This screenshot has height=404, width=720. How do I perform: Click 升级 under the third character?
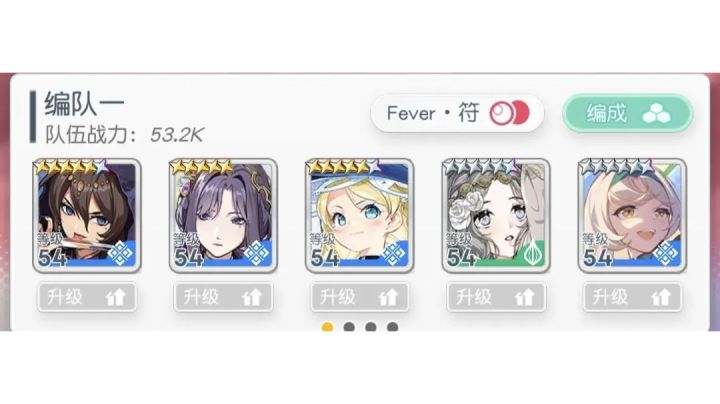pos(360,297)
